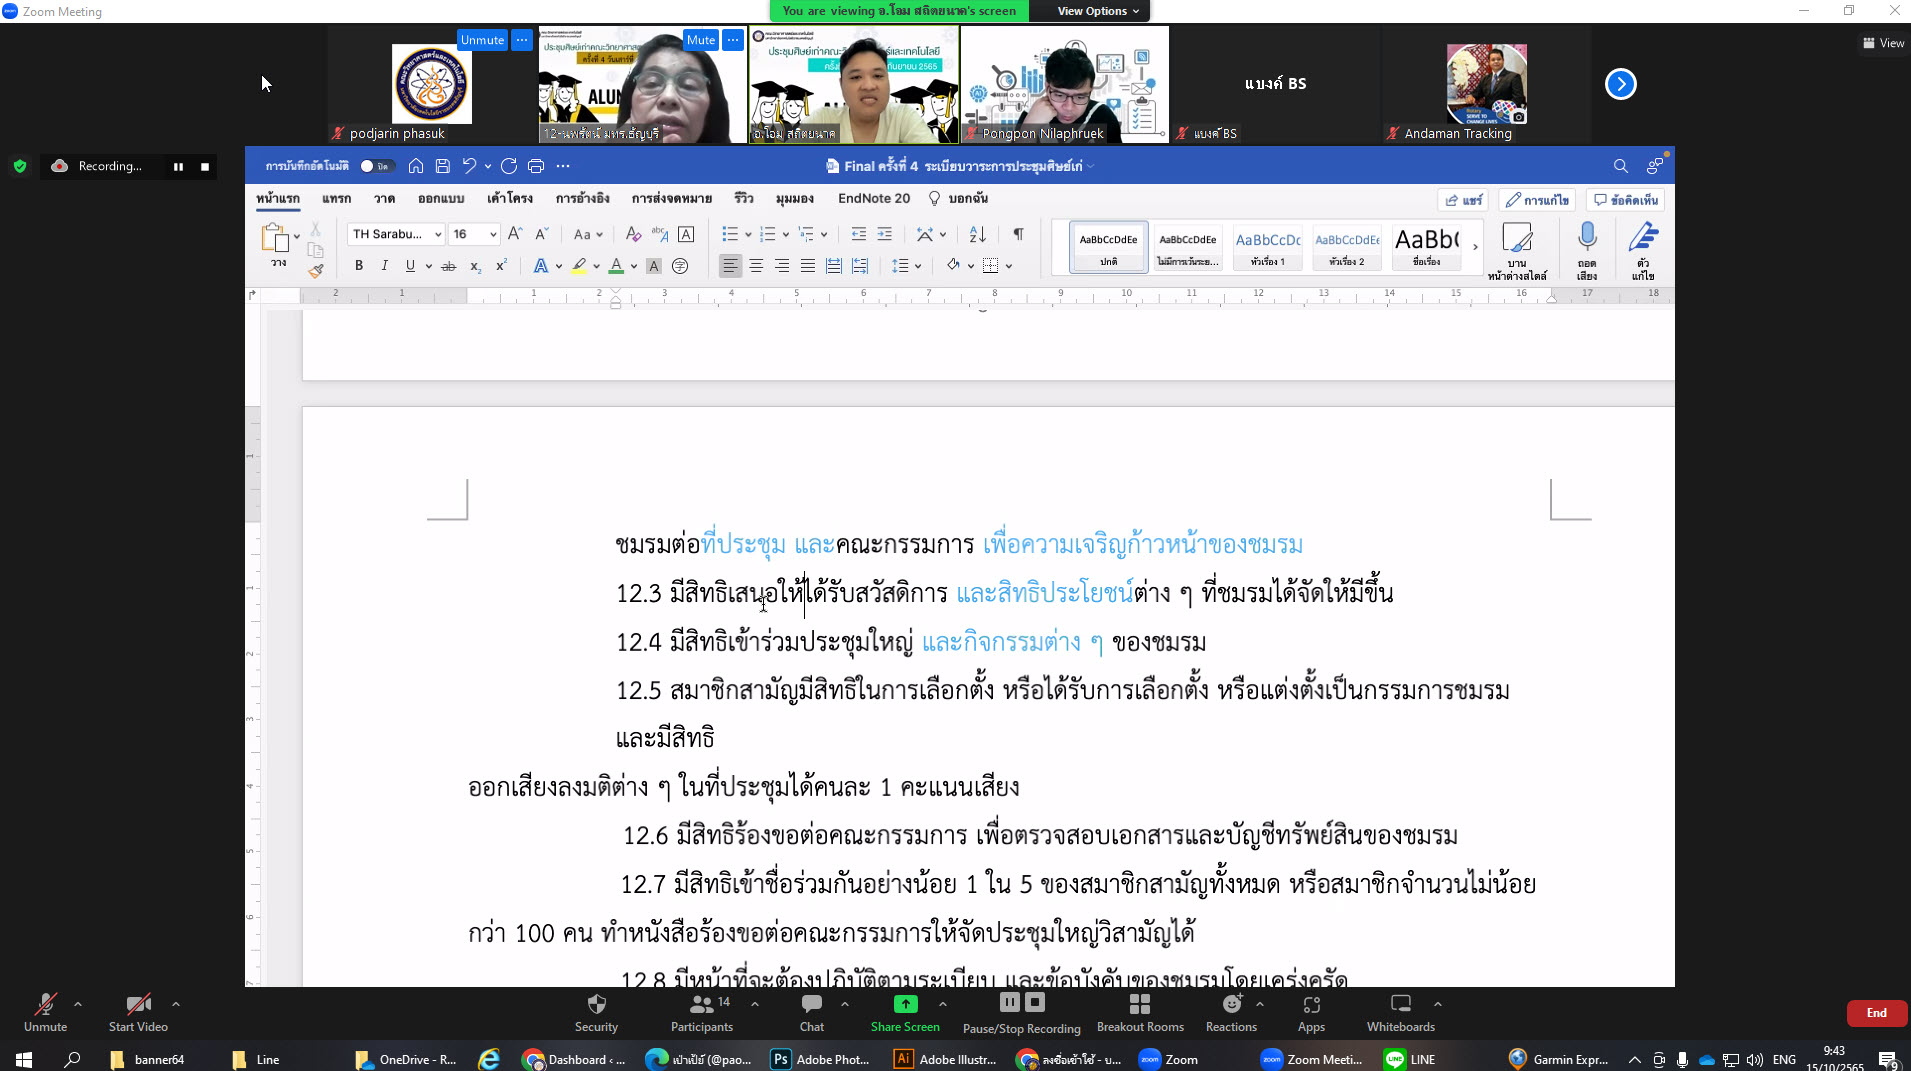Expand numbered list style dropdown arrow
The width and height of the screenshot is (1911, 1071).
pyautogui.click(x=786, y=234)
